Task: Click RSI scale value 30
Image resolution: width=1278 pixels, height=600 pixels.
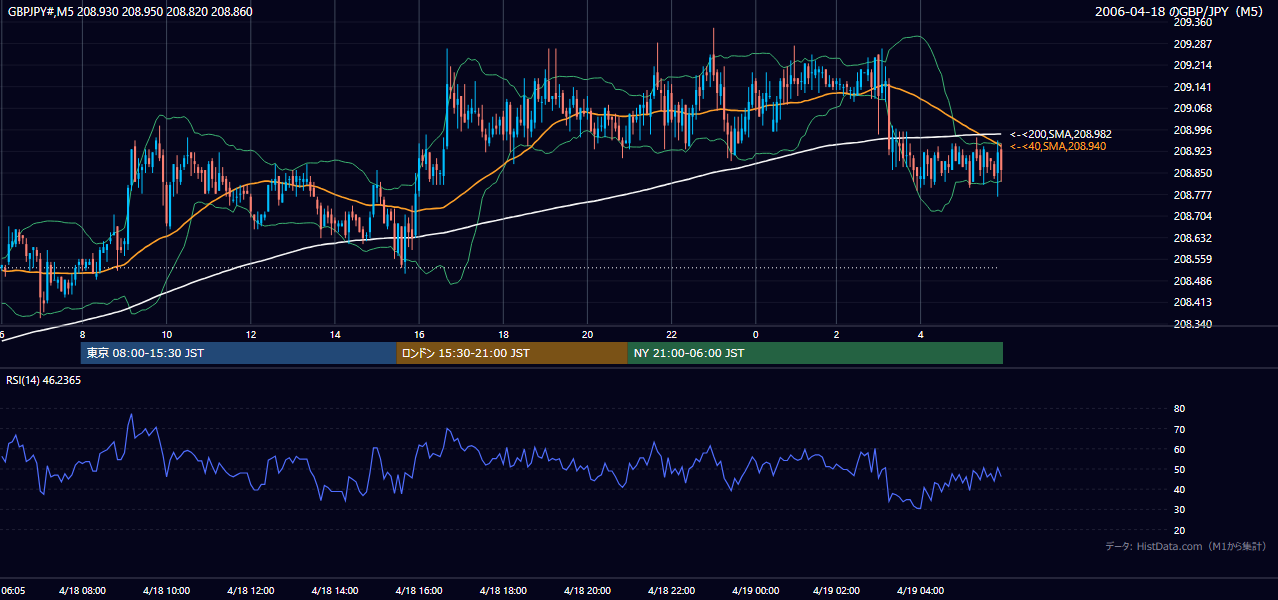Action: 1179,510
